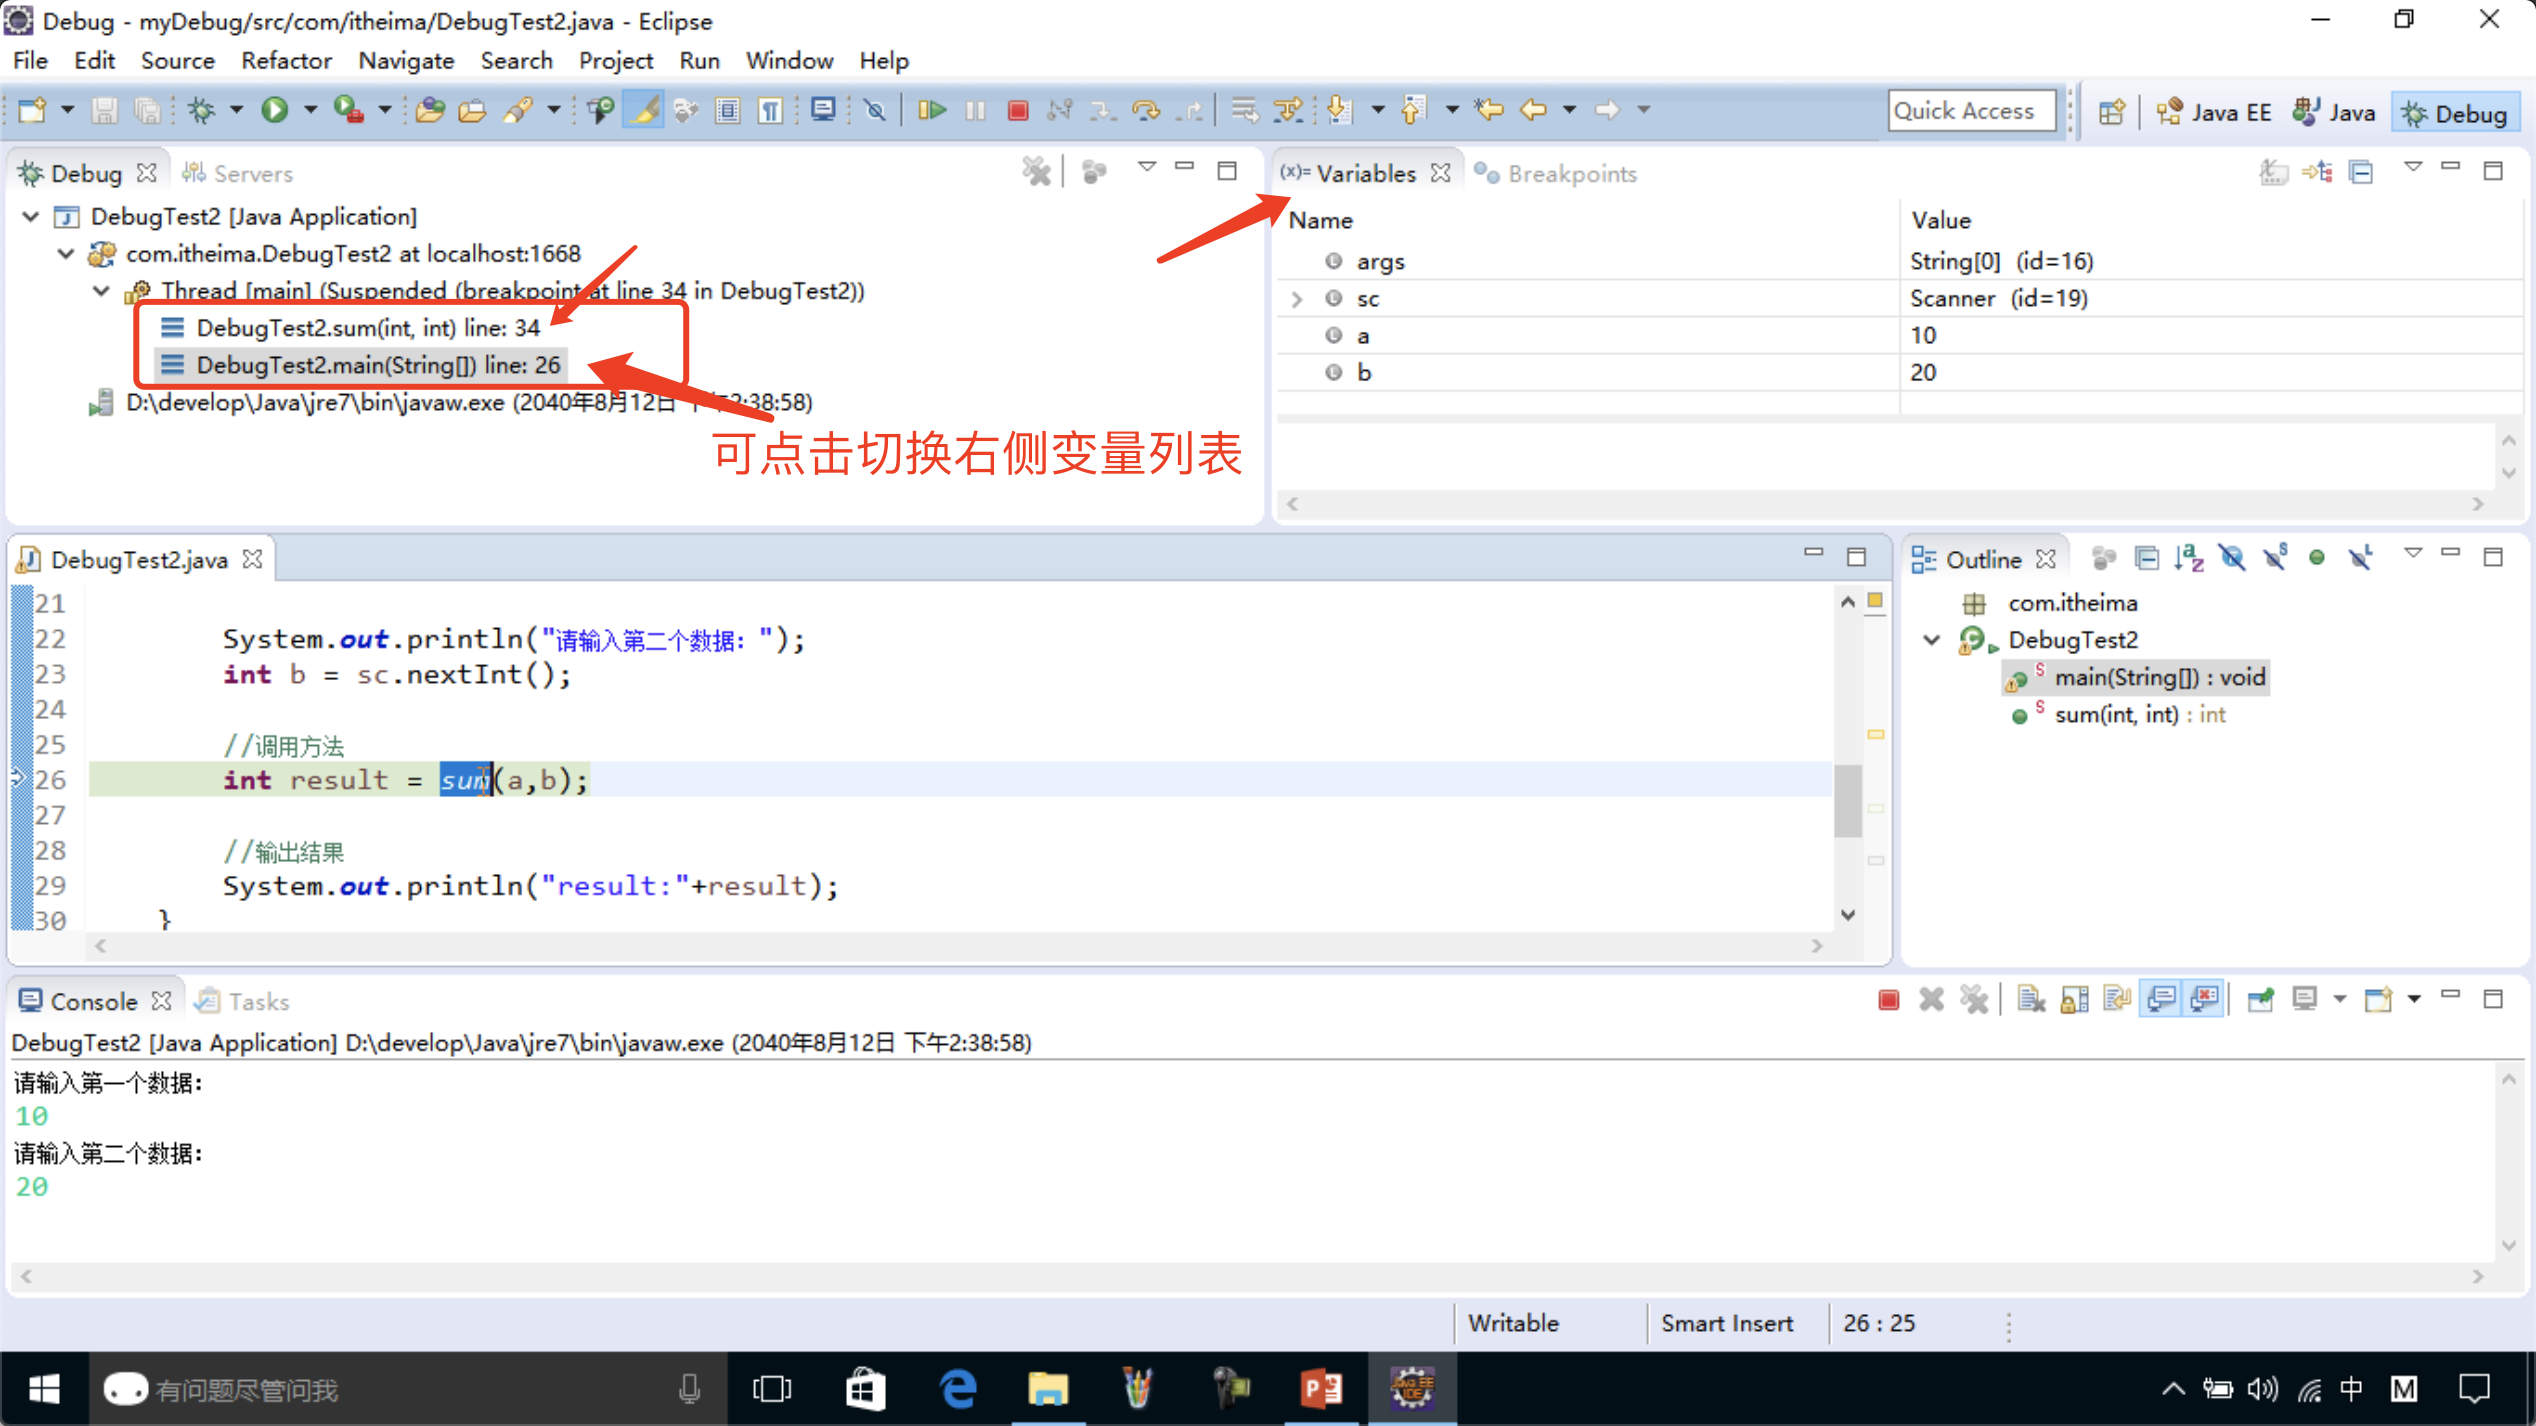
Task: Click Last Edit Location toolbar icon
Action: 1489,110
